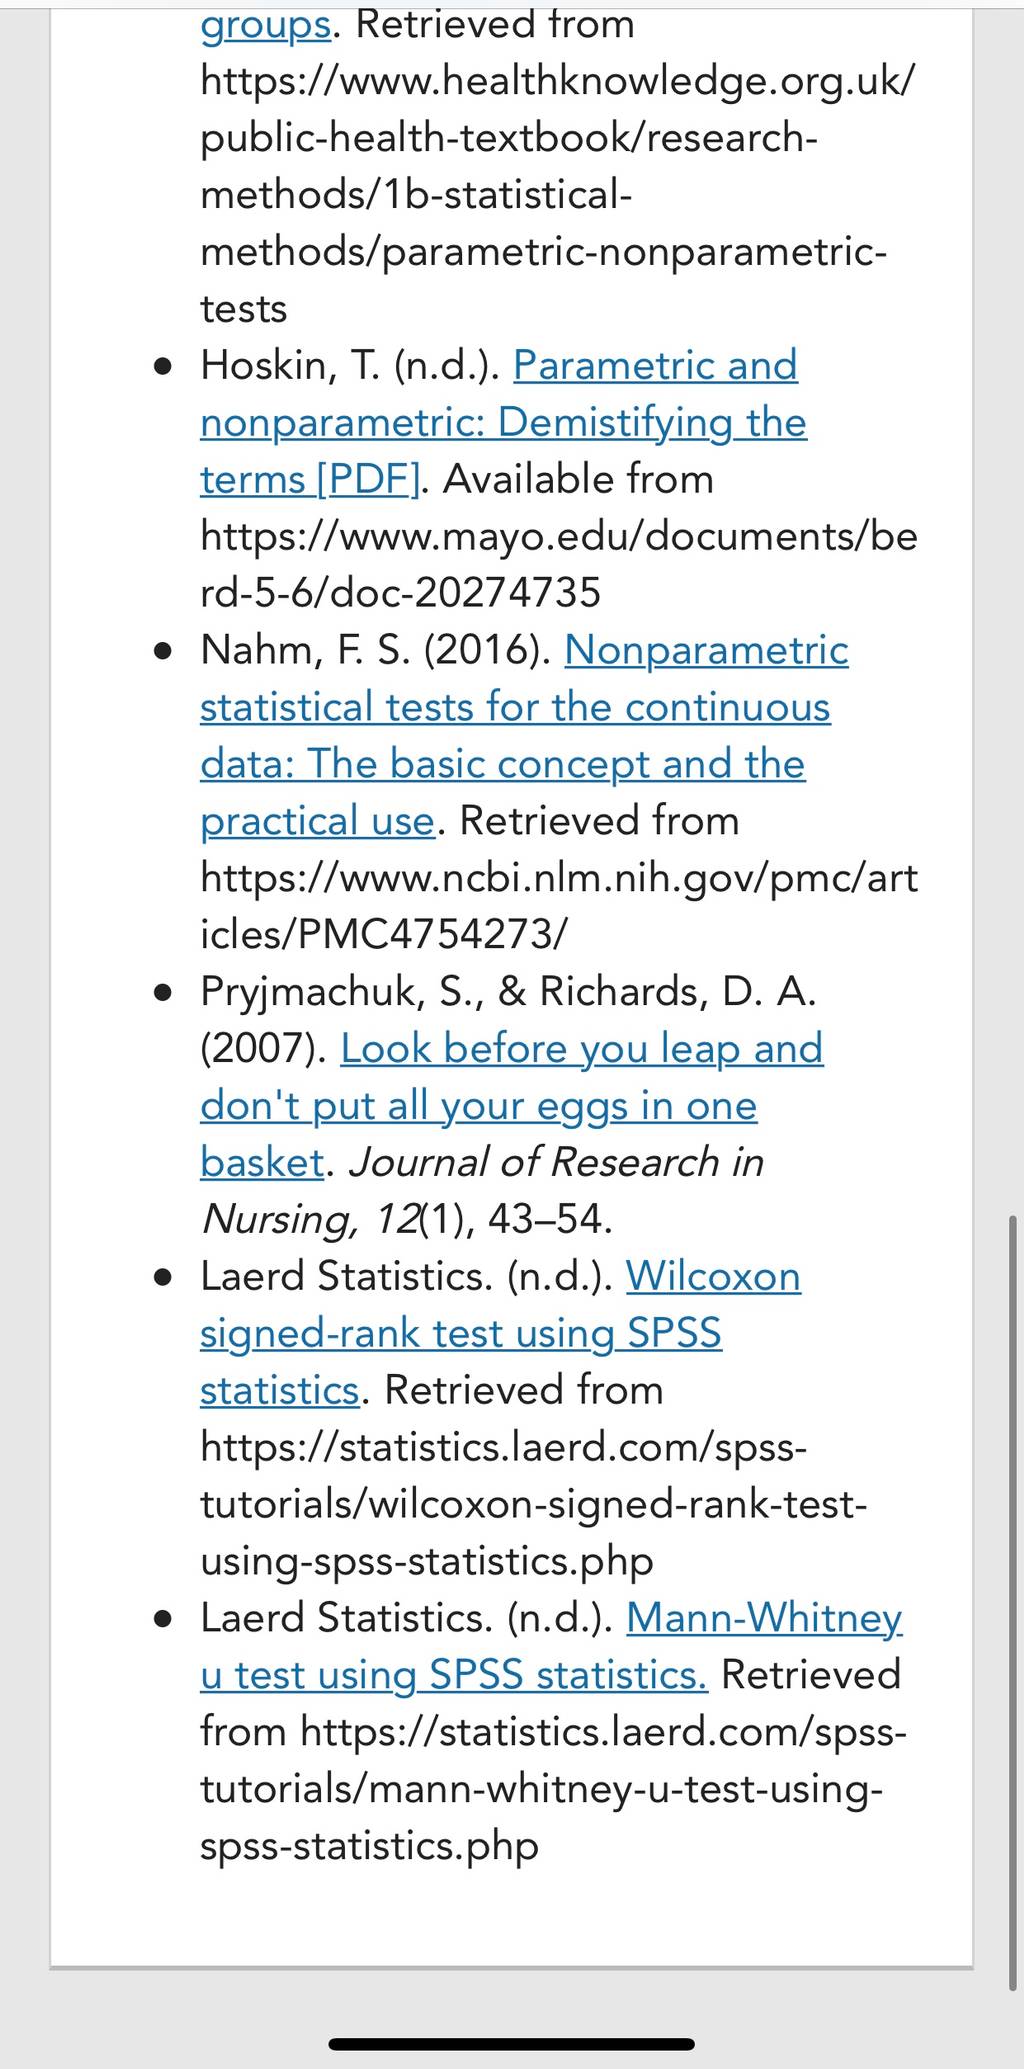1024x2069 pixels.
Task: Tap 'Pryjmachuk, S., & Richards, D. A.' text
Action: (509, 992)
